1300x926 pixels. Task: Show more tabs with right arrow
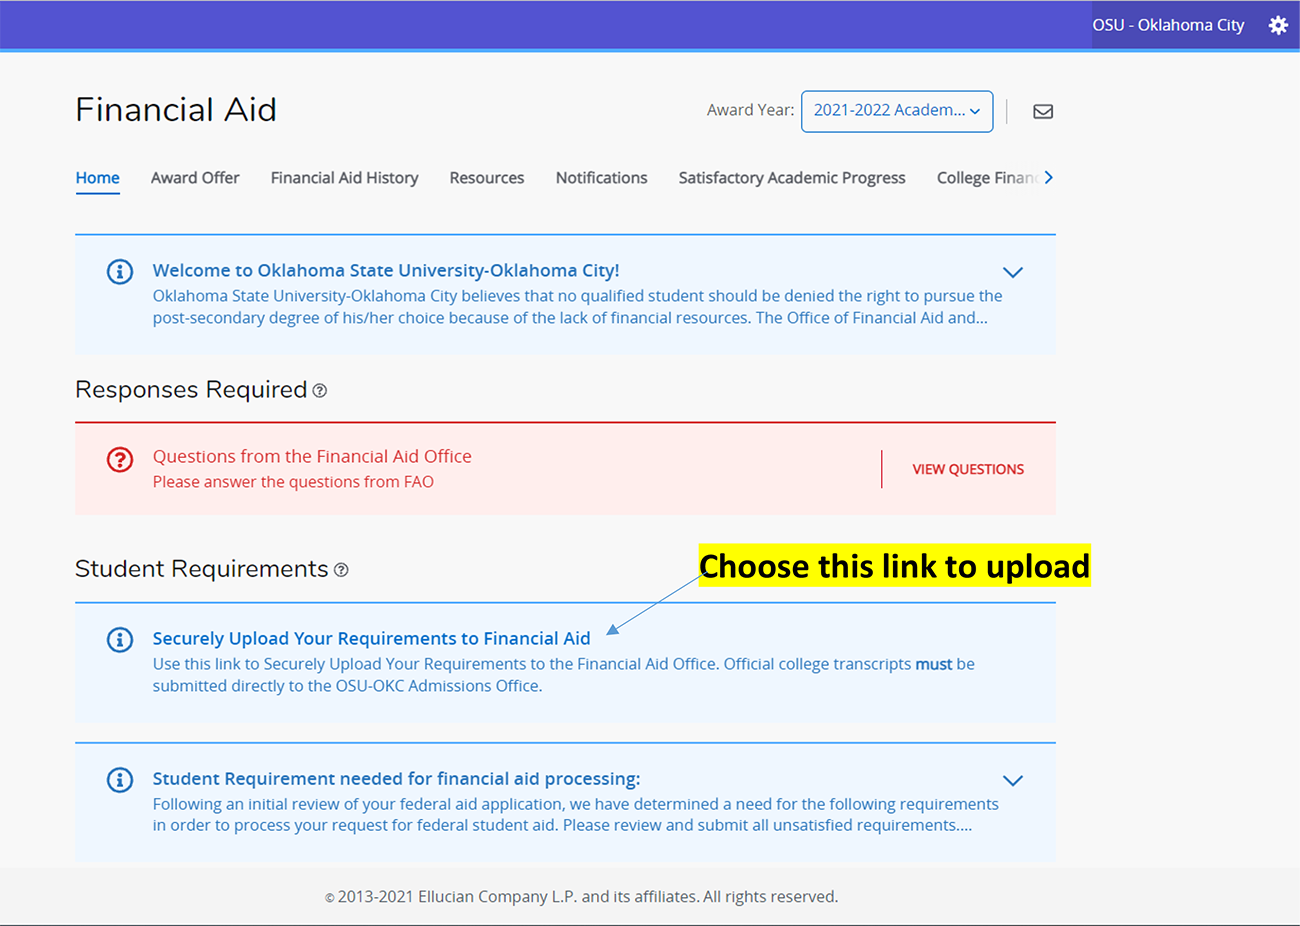[x=1048, y=177]
